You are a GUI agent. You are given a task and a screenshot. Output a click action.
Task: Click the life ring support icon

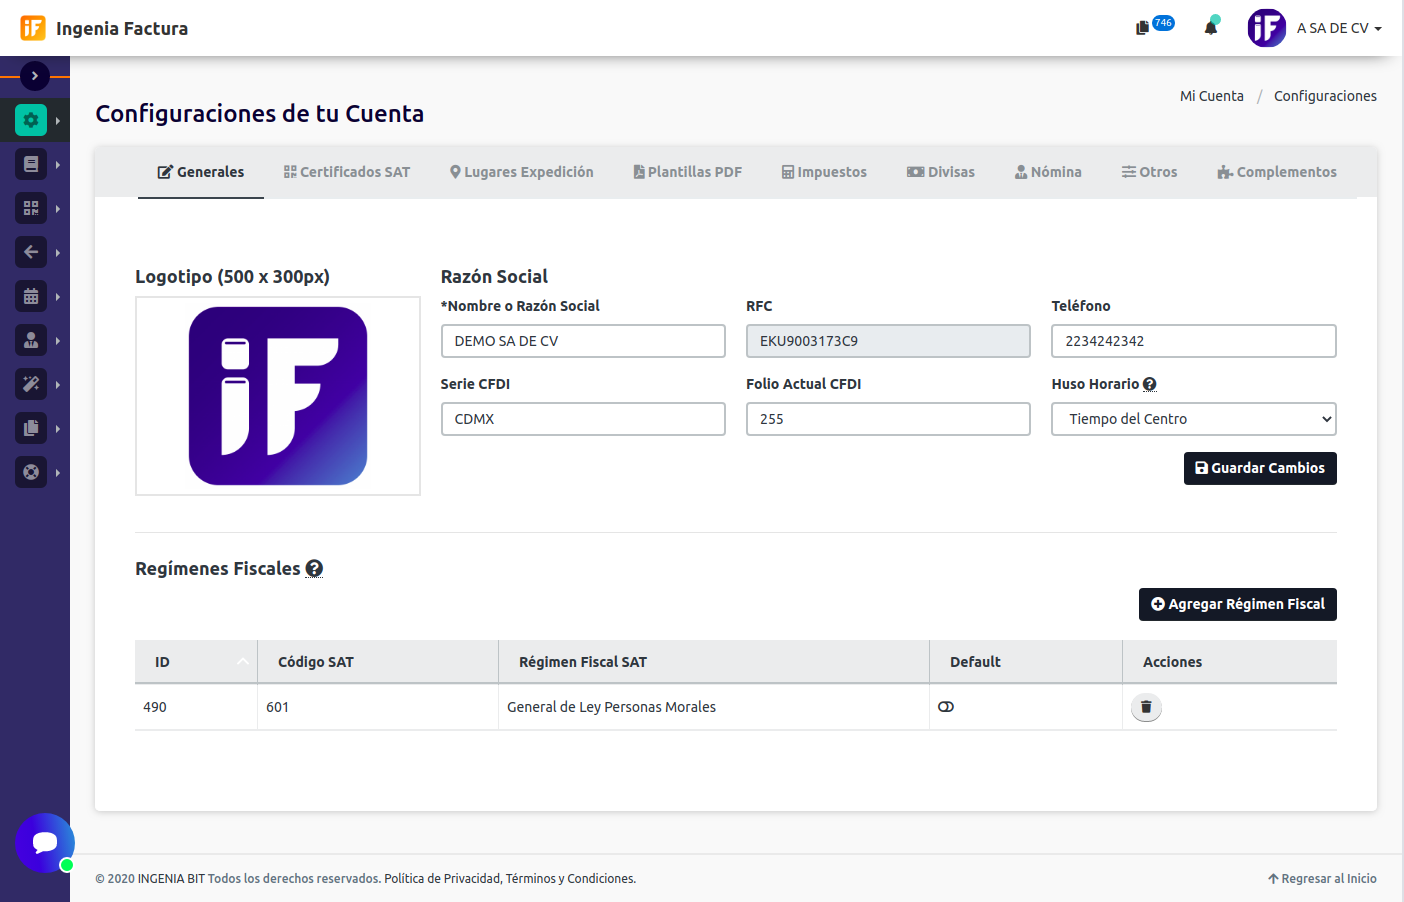click(31, 472)
